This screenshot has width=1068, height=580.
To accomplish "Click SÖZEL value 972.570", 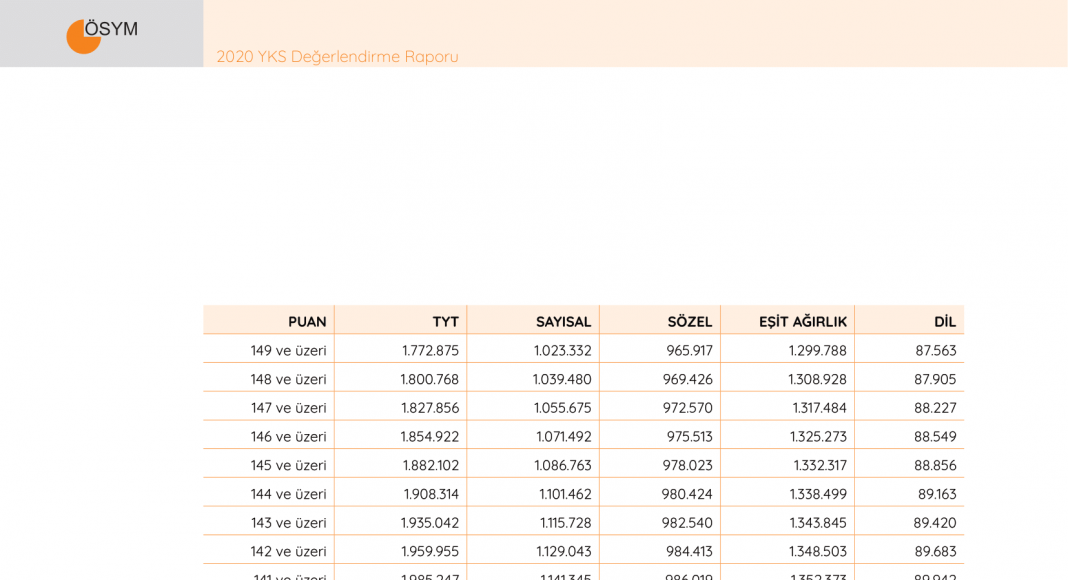I will tap(688, 408).
